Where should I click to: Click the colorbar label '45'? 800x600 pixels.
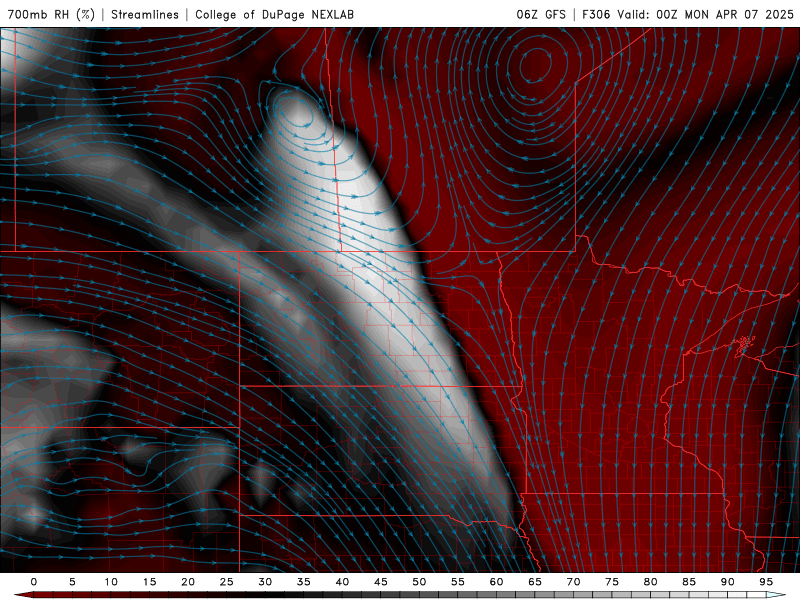click(381, 582)
